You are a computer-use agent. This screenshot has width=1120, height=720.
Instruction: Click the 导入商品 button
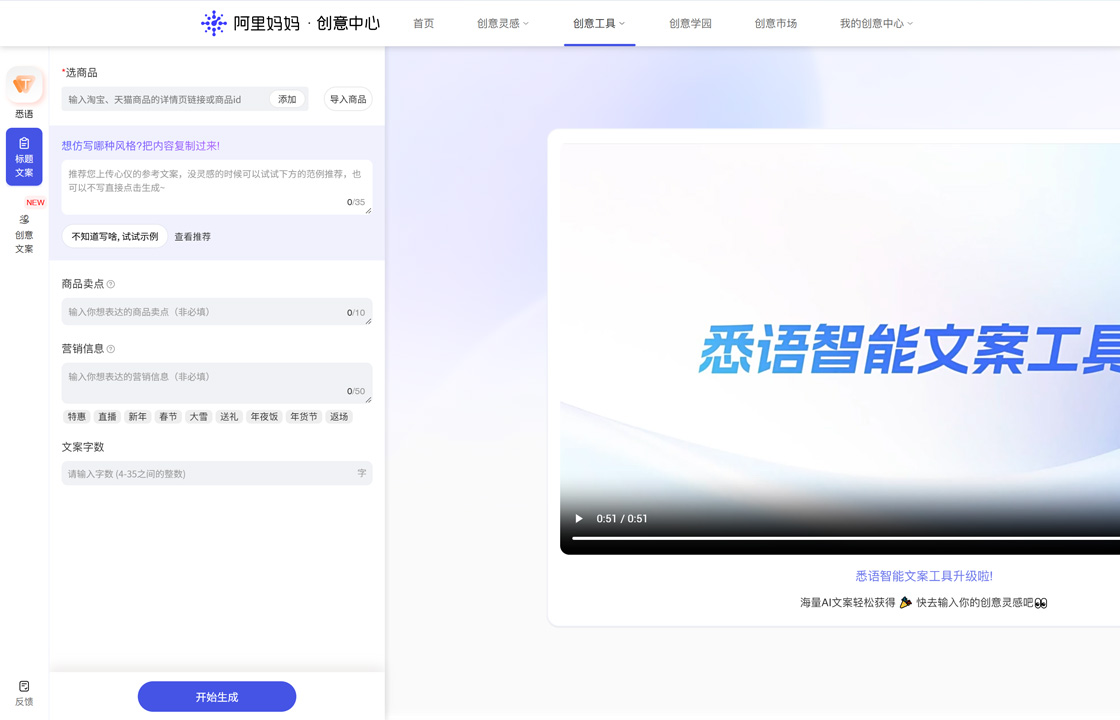[348, 99]
